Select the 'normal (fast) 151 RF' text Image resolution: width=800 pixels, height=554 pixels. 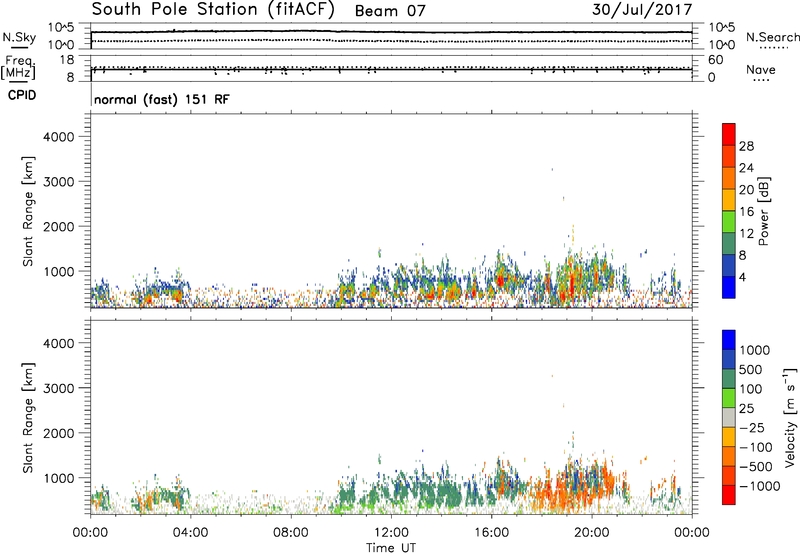tap(162, 99)
